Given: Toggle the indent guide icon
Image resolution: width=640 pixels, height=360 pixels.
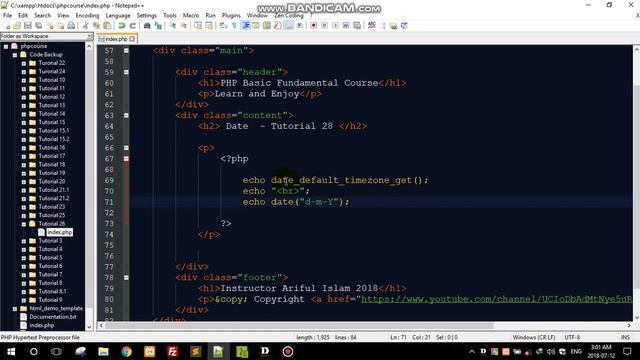Looking at the screenshot, I should (246, 26).
